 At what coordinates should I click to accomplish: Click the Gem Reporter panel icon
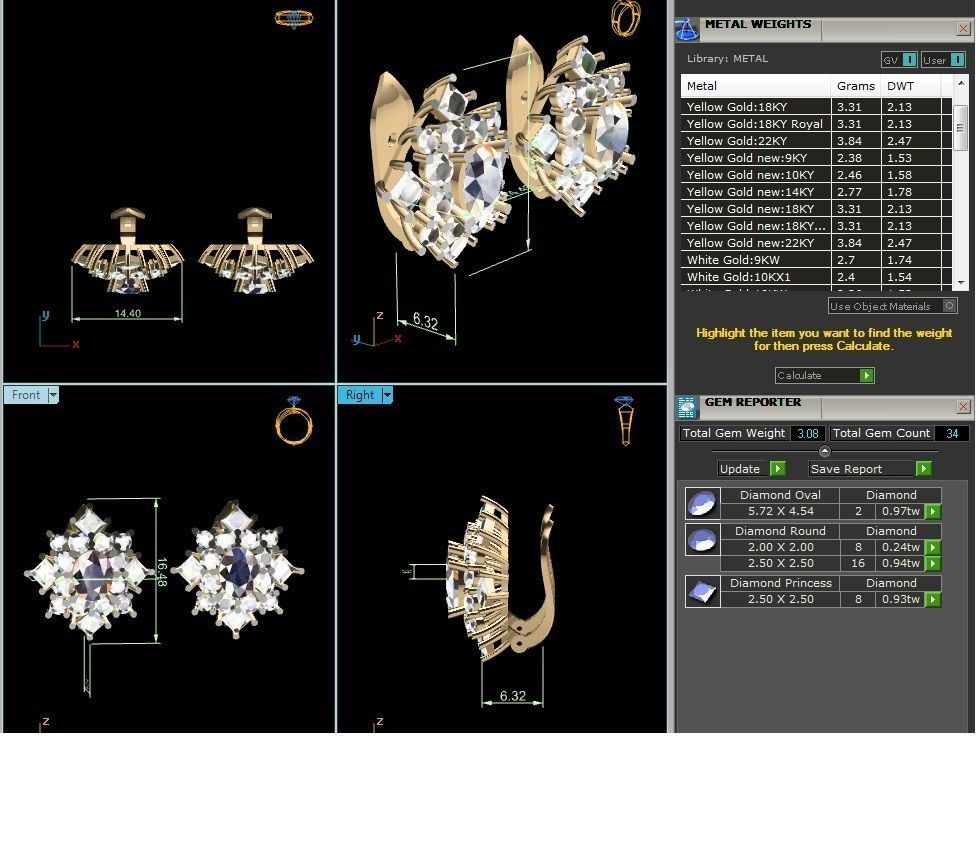point(687,408)
